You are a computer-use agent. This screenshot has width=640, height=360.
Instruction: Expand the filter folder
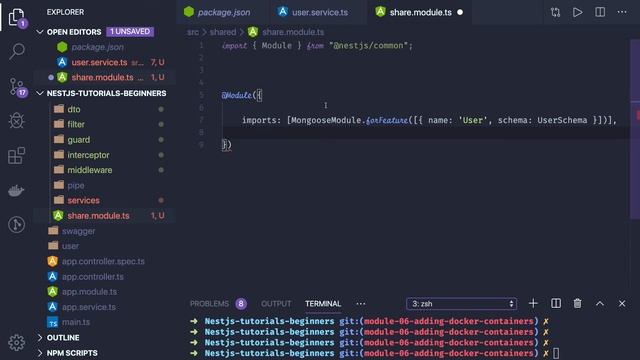(x=76, y=124)
